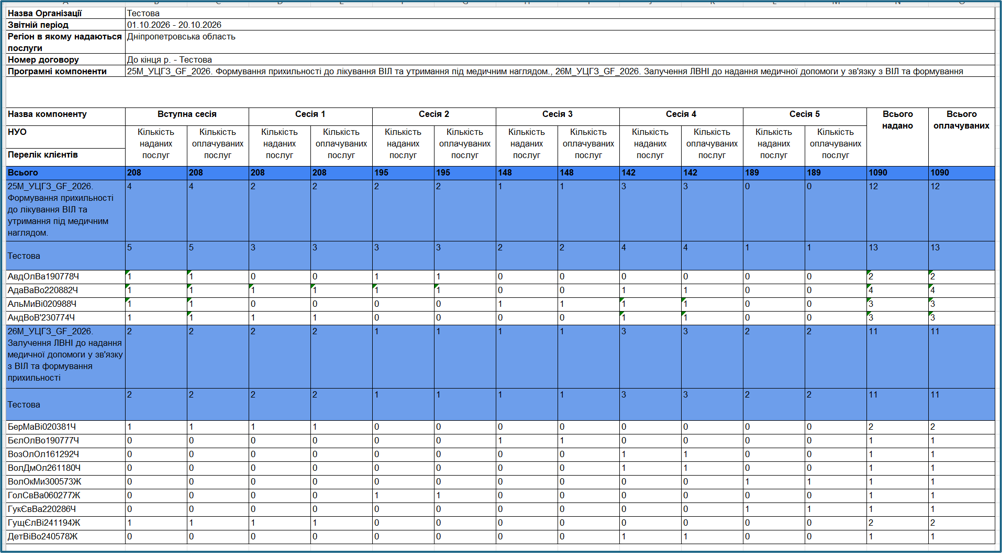Click the "Вступна сесія" column header
Image resolution: width=1002 pixels, height=553 pixels.
pyautogui.click(x=187, y=115)
